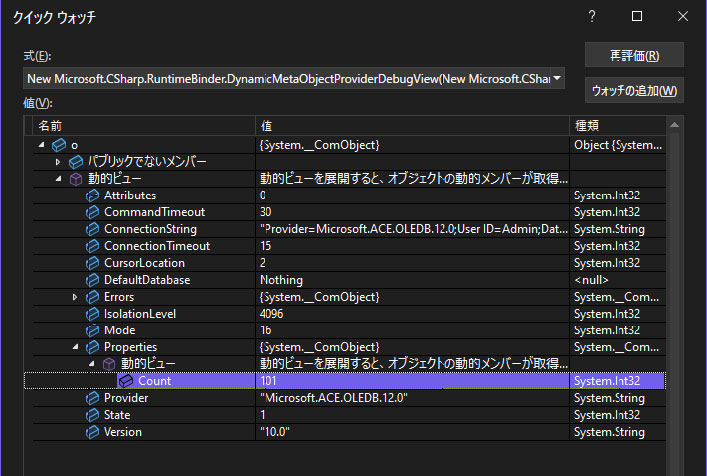
Task: Click the Errors property icon
Action: coord(92,298)
